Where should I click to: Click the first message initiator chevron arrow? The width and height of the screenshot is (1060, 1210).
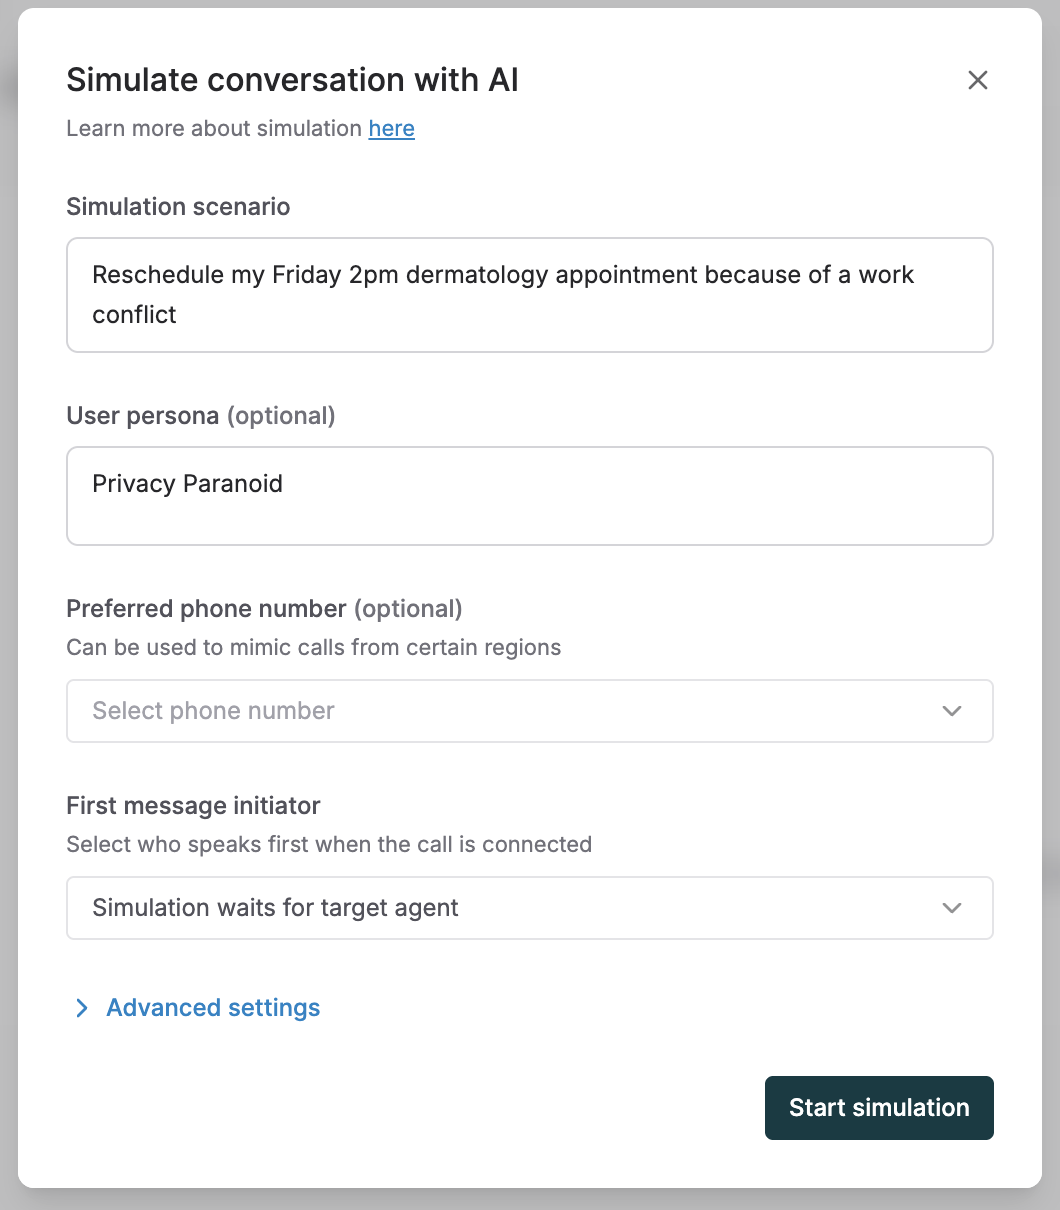[951, 908]
